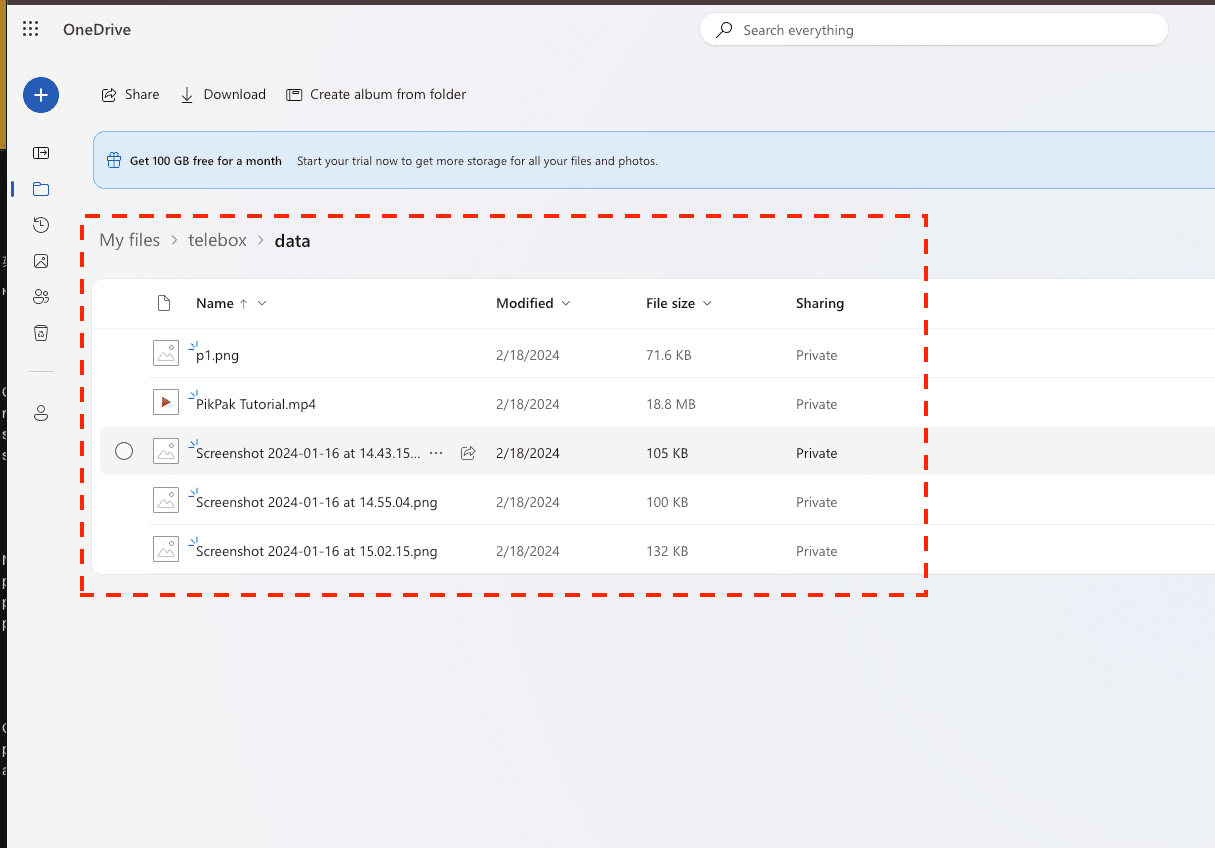Open Get 100 GB free offer

click(206, 161)
